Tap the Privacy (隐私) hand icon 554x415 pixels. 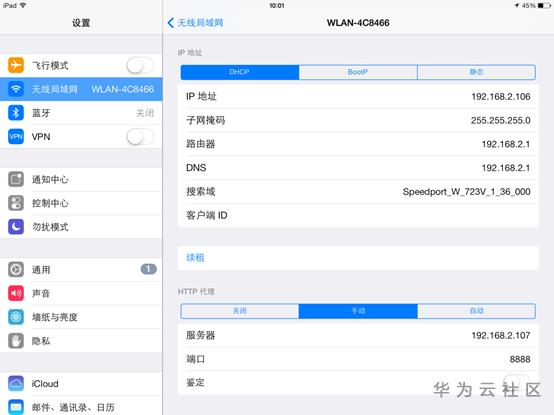(16, 340)
